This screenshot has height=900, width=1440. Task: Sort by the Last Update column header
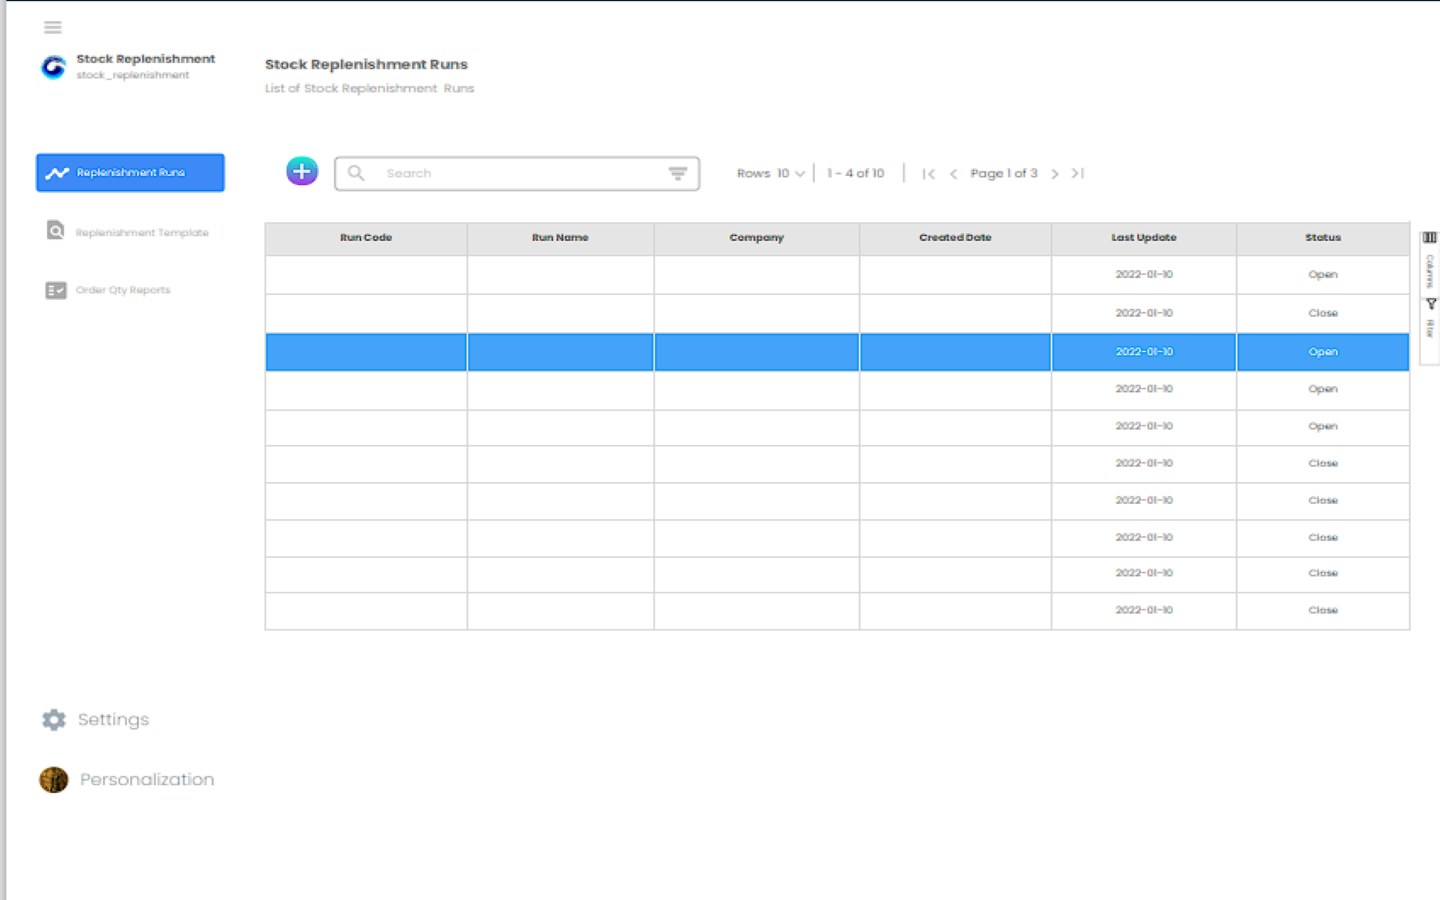(1143, 238)
